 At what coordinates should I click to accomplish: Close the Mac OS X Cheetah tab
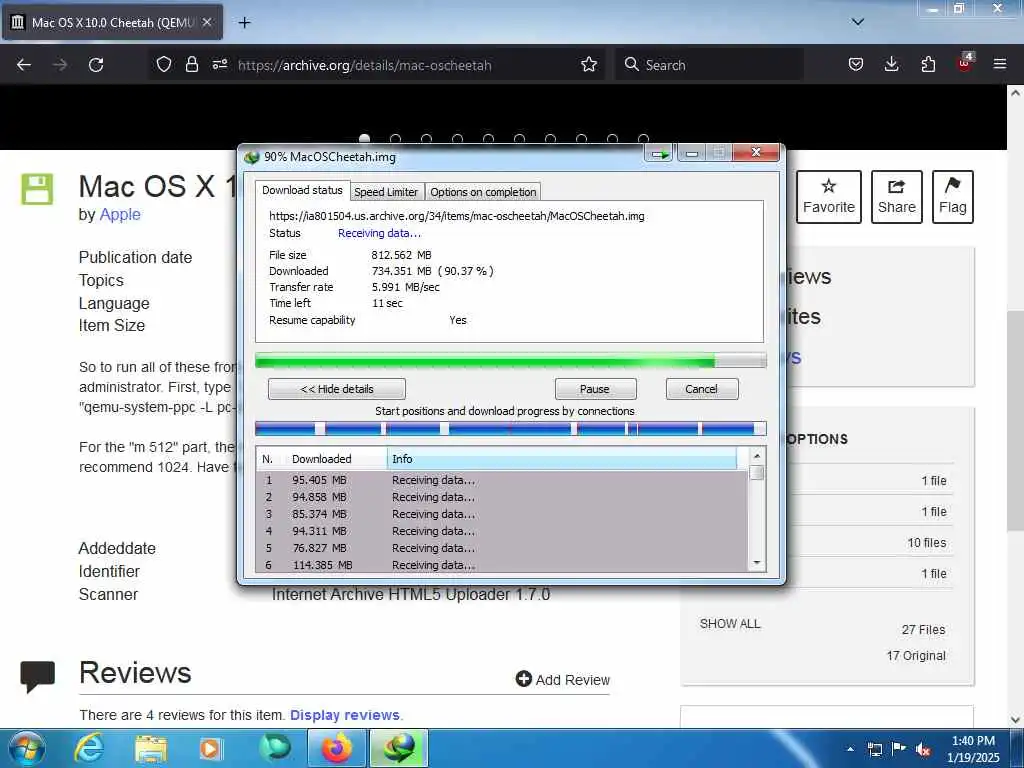click(206, 22)
